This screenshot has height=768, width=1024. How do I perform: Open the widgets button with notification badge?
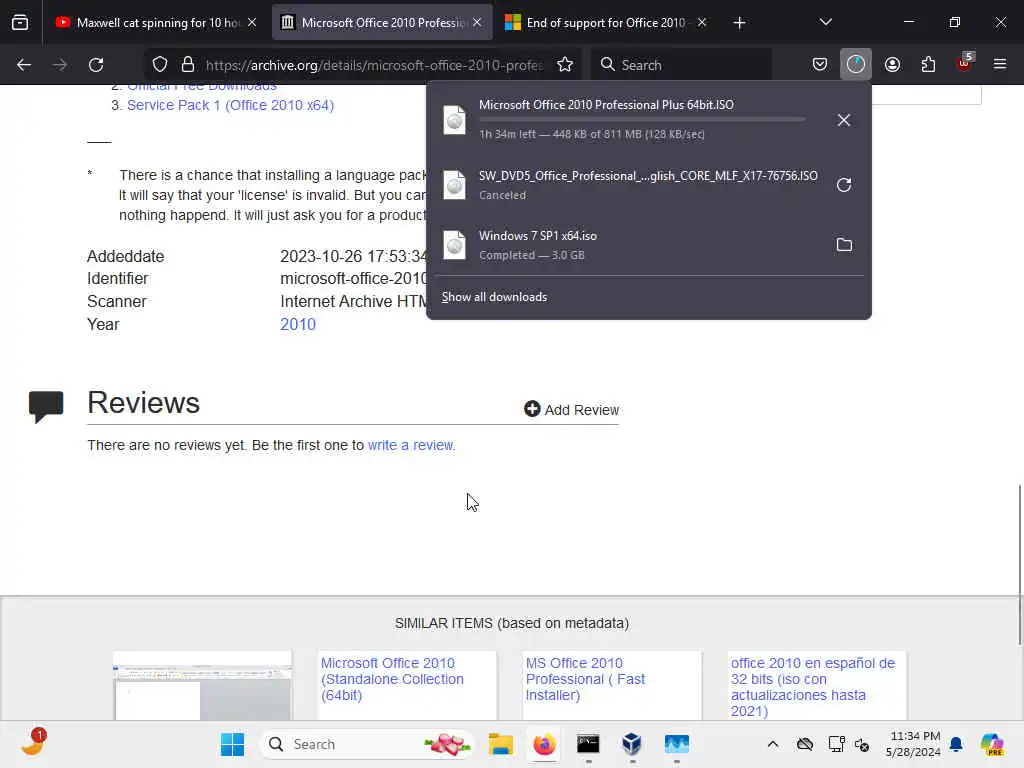pos(33,743)
